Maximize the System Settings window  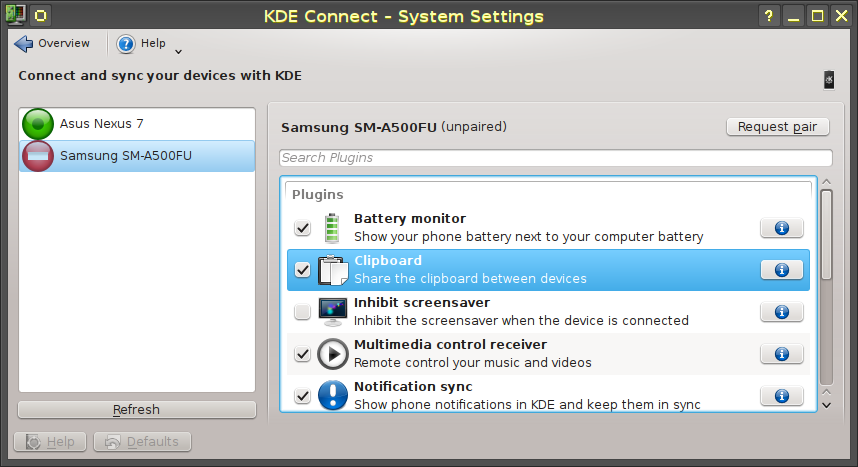click(x=818, y=15)
